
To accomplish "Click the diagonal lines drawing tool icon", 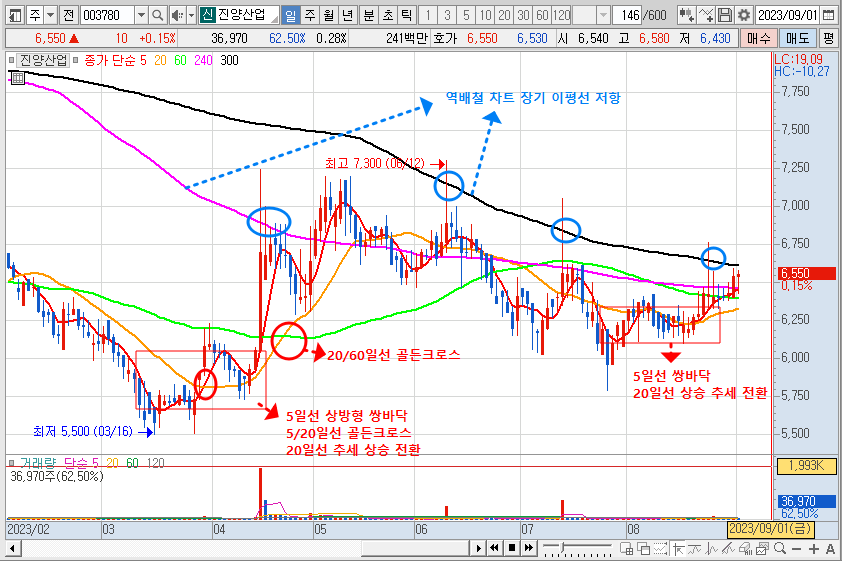I will point(729,548).
